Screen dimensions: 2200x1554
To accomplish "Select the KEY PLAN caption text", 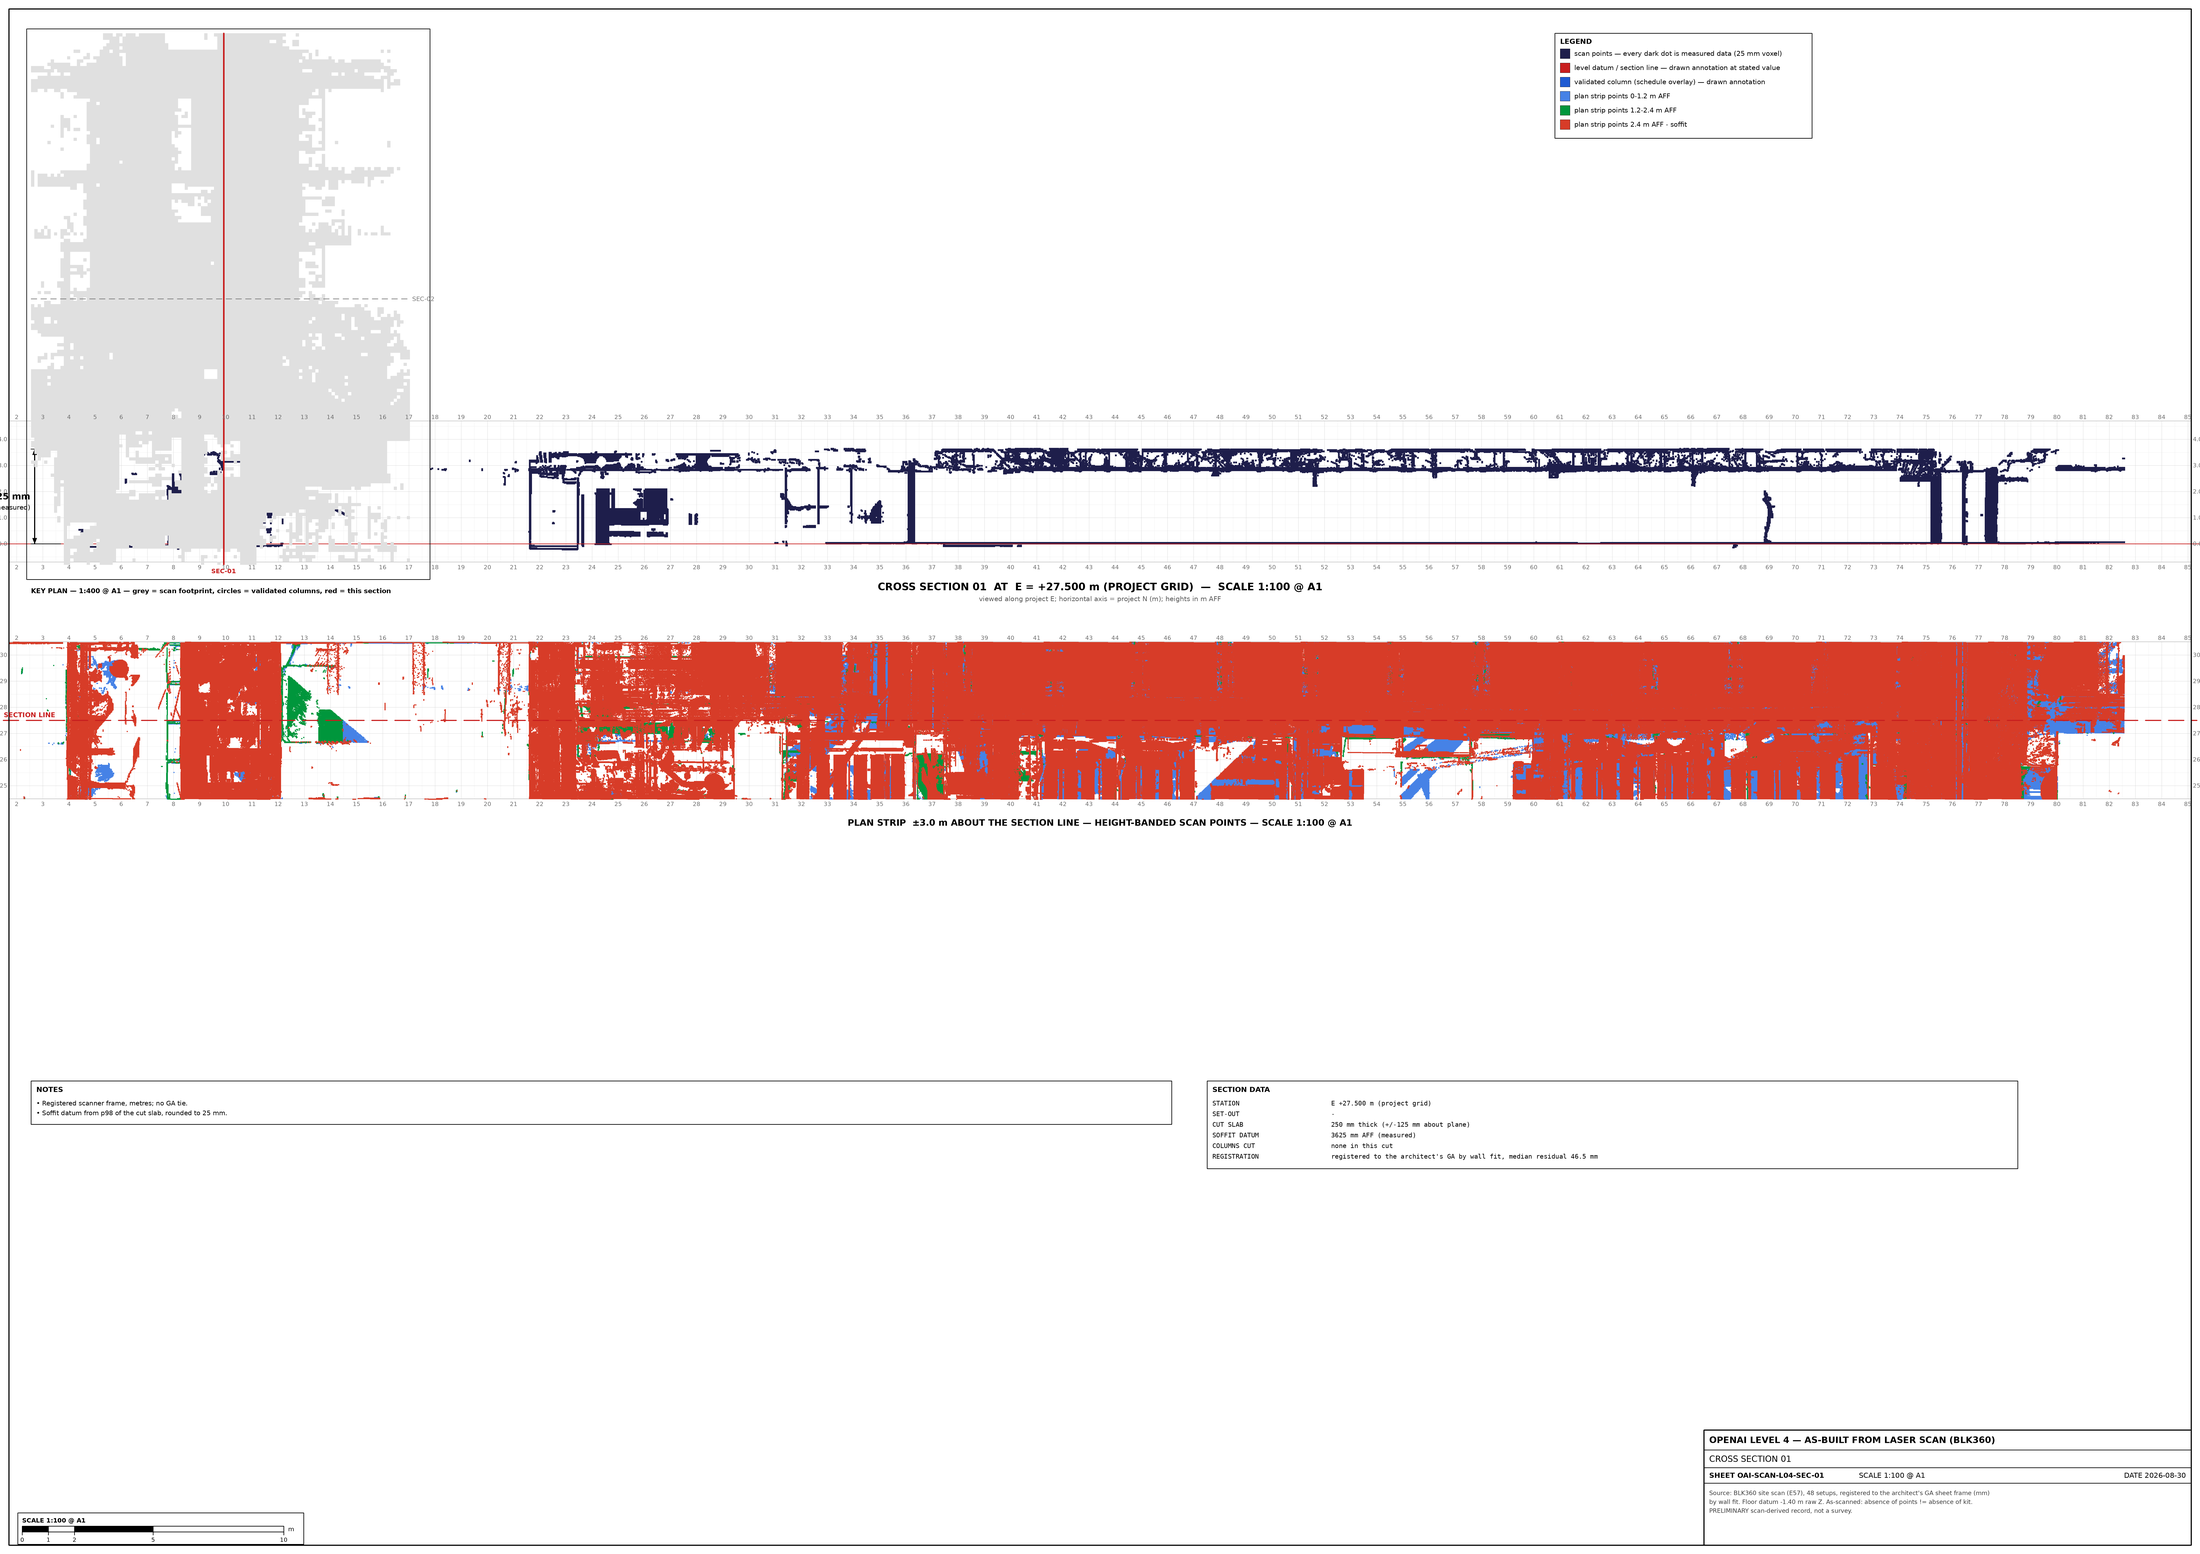I will coord(211,591).
